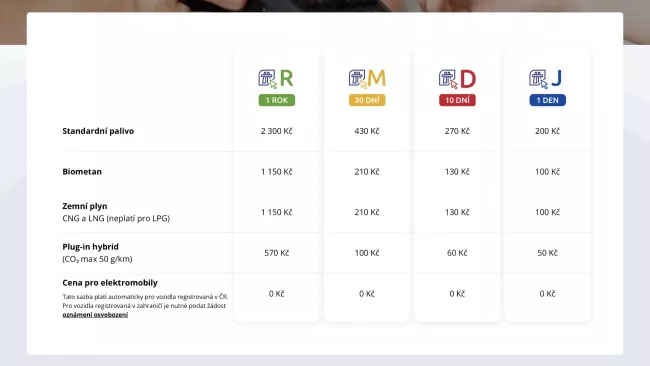Image resolution: width=650 pixels, height=366 pixels.
Task: Click the 200 Kč price
Action: (548, 131)
